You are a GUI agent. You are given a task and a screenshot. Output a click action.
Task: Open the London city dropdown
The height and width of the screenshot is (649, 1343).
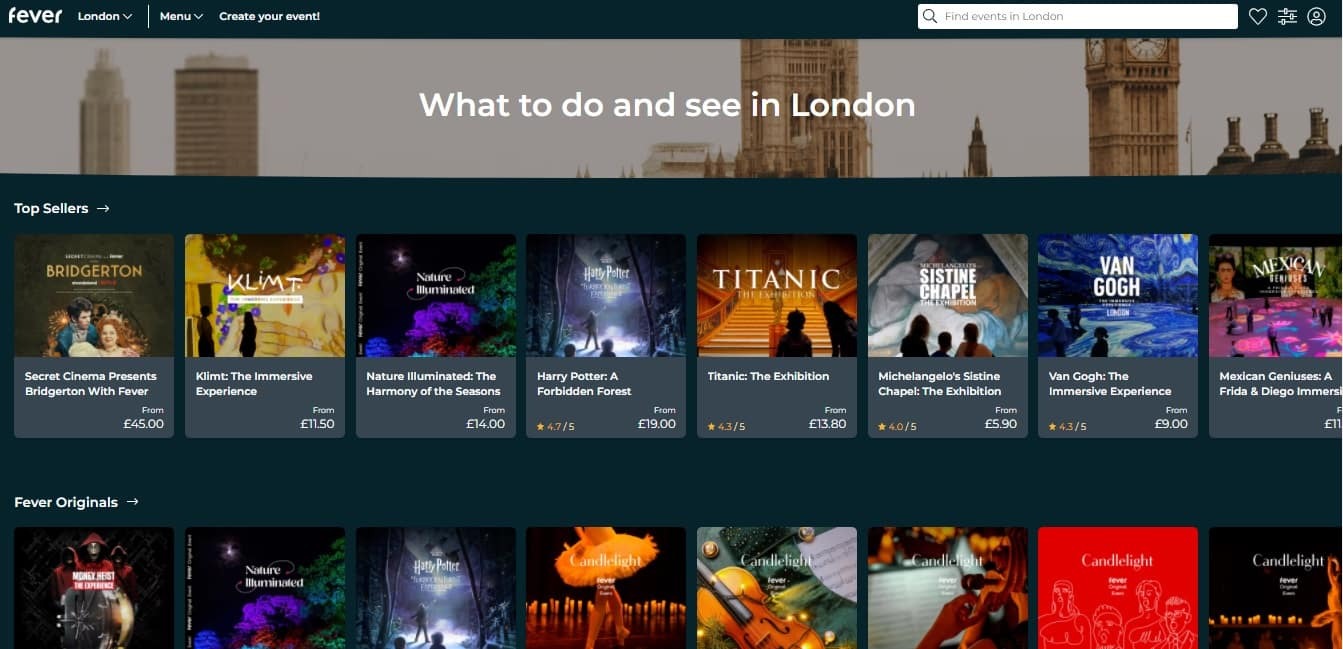tap(105, 16)
